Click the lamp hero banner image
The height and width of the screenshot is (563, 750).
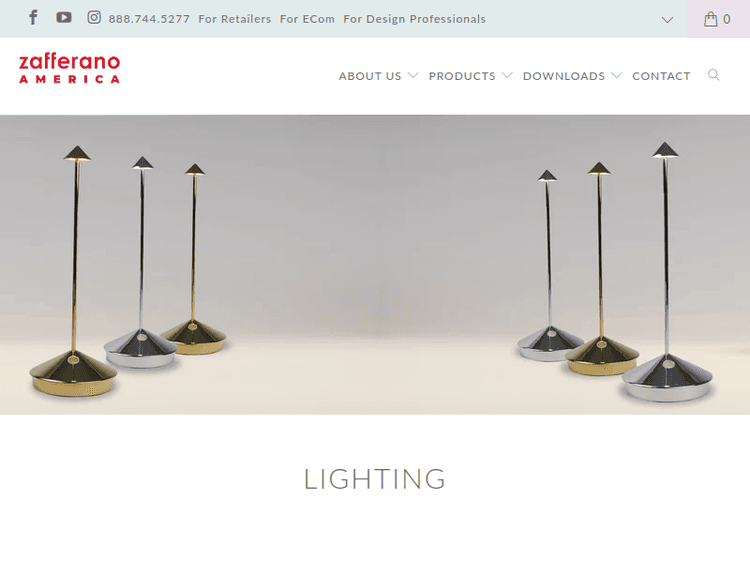pyautogui.click(x=375, y=265)
